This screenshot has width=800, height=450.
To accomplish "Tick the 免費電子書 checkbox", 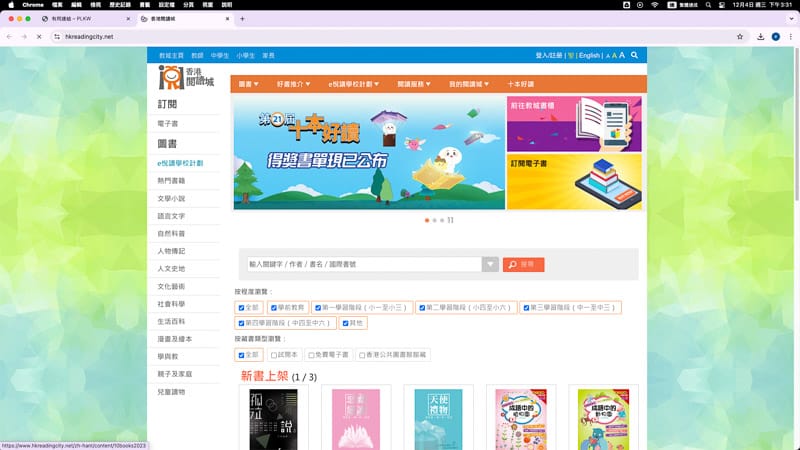I will click(311, 355).
